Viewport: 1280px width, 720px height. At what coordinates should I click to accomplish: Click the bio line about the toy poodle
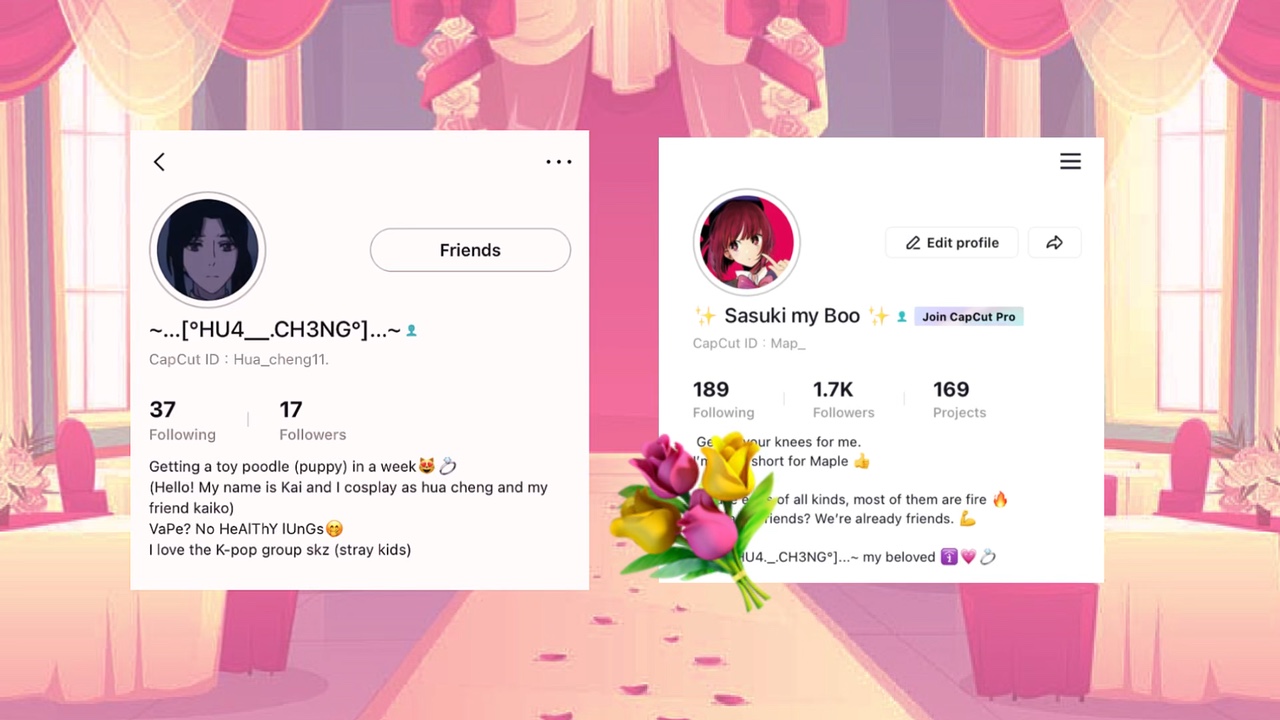pos(303,466)
